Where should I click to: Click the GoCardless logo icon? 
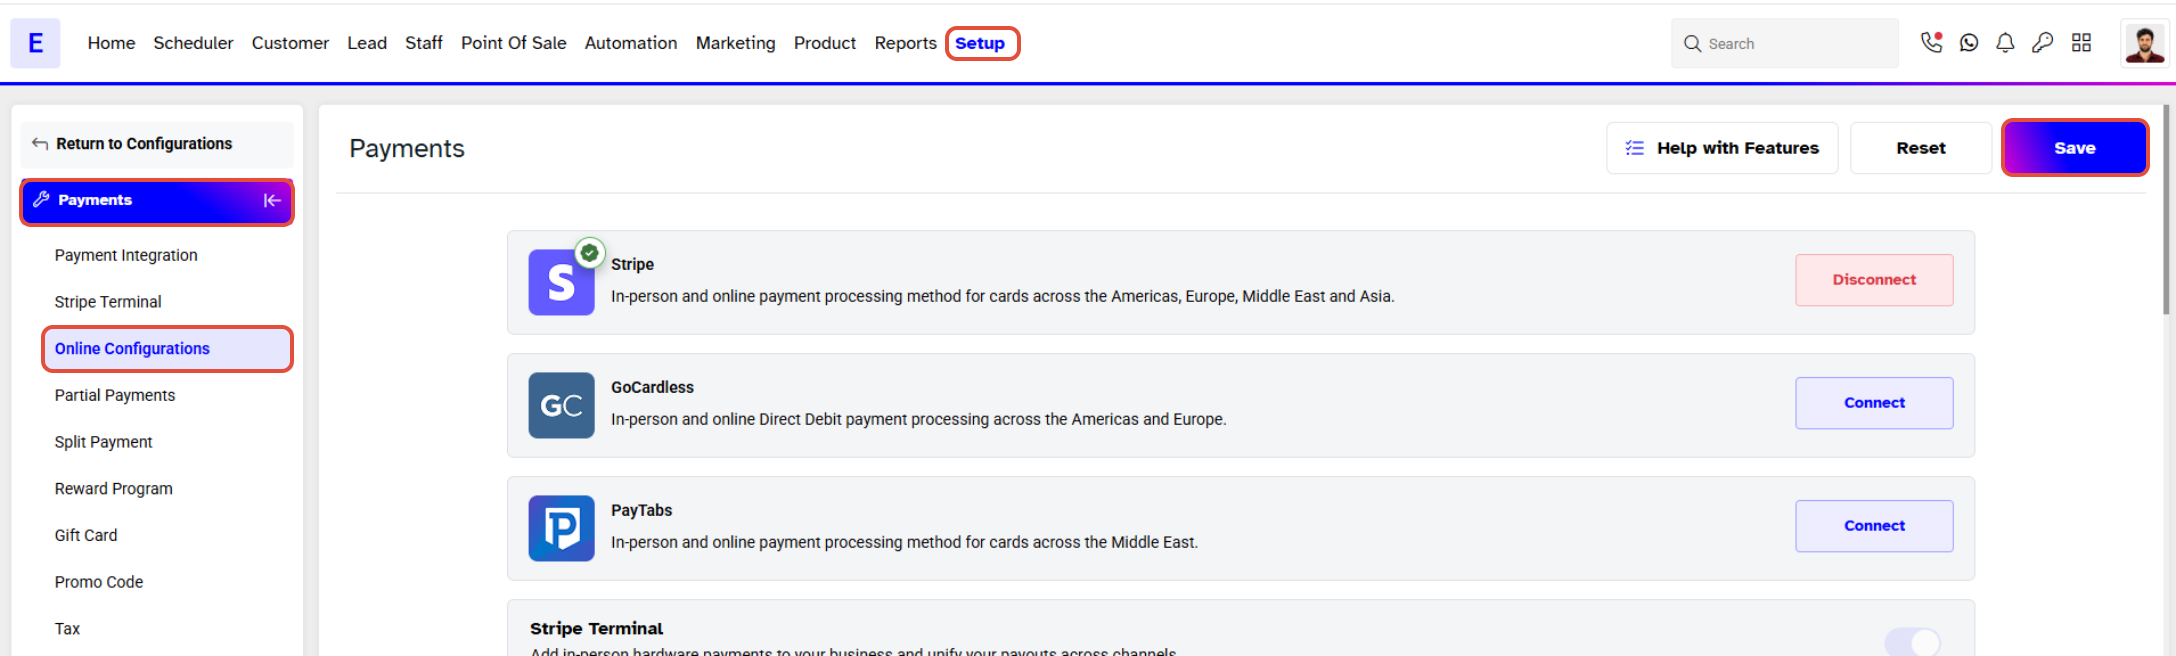[x=561, y=405]
